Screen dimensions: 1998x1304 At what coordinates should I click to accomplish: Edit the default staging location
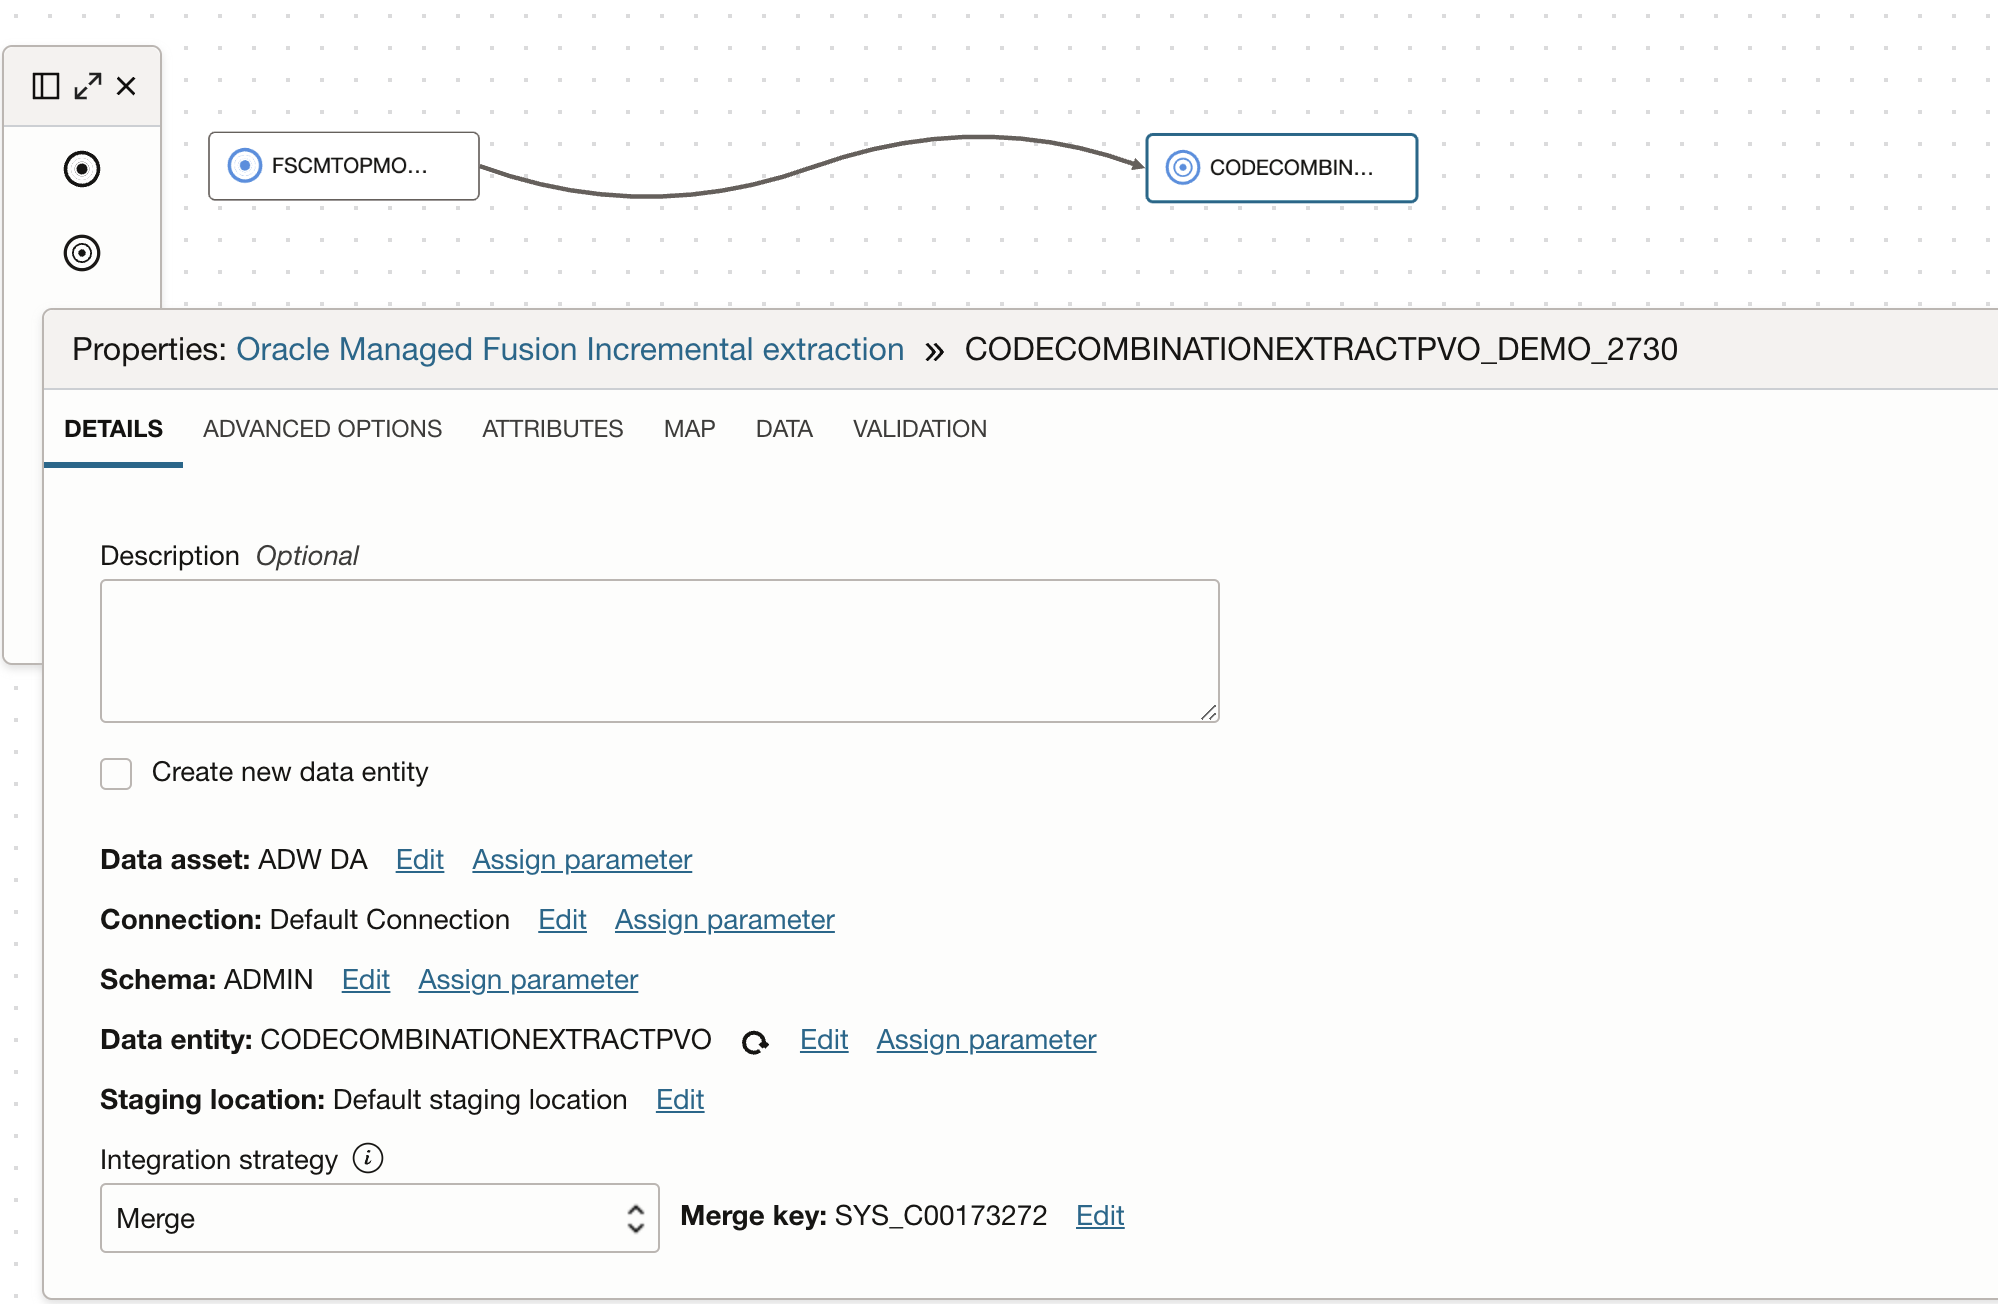(679, 1100)
